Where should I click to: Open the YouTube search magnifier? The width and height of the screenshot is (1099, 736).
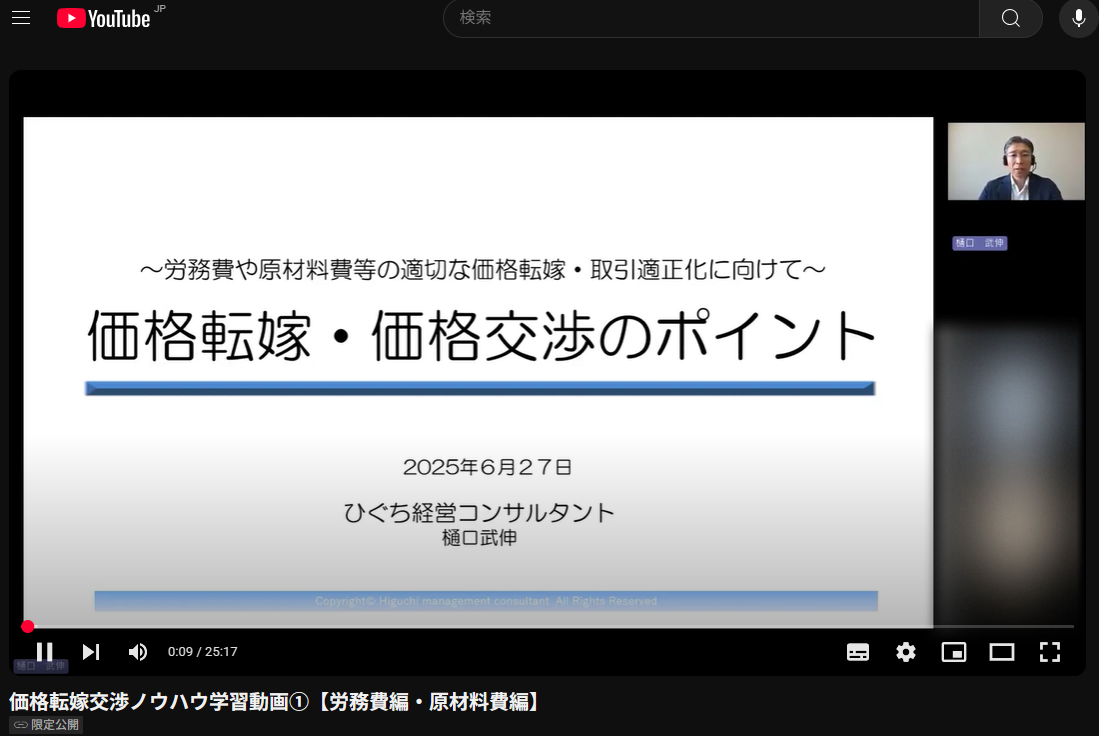1010,18
